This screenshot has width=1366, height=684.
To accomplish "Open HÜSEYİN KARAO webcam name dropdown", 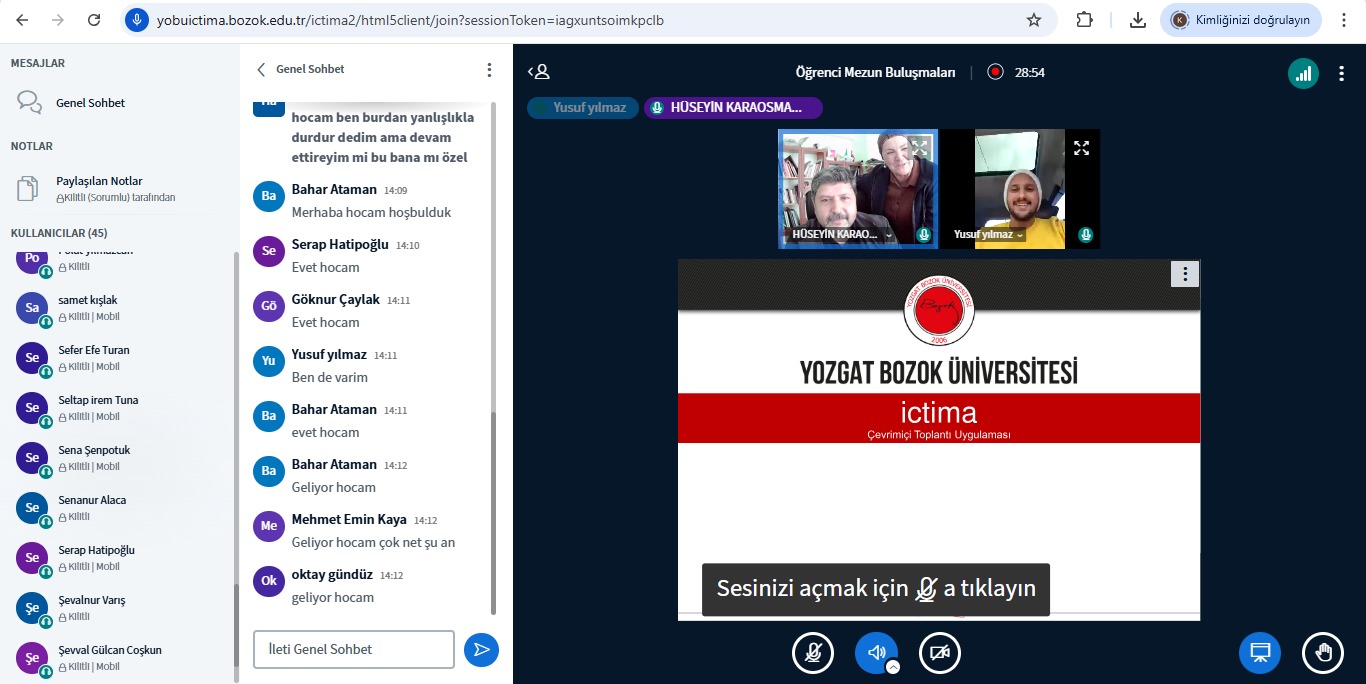I will click(843, 235).
